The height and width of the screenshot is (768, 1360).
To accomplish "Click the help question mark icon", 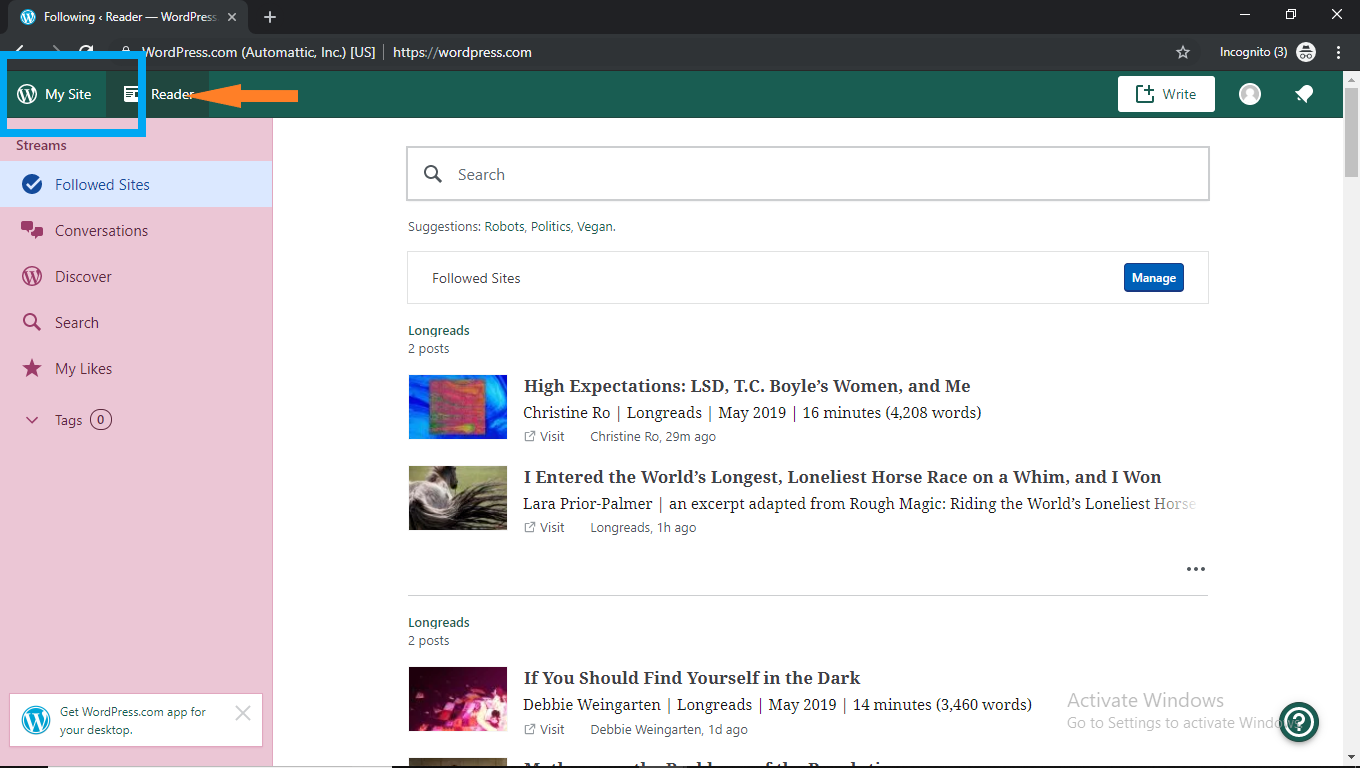I will [x=1299, y=721].
